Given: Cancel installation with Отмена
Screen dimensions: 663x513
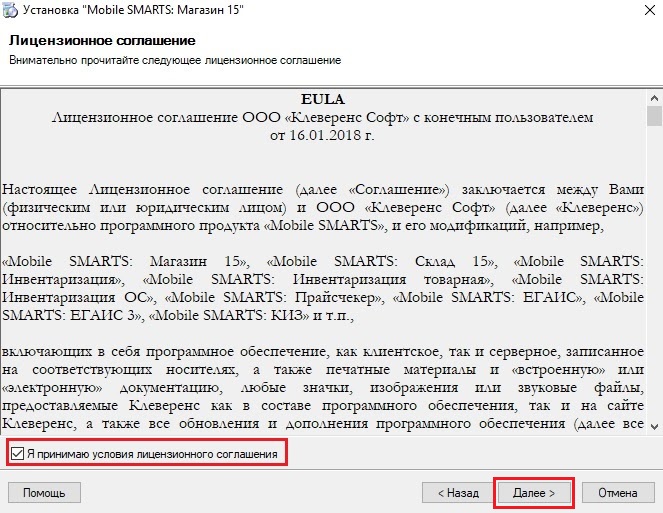Looking at the screenshot, I should click(617, 493).
